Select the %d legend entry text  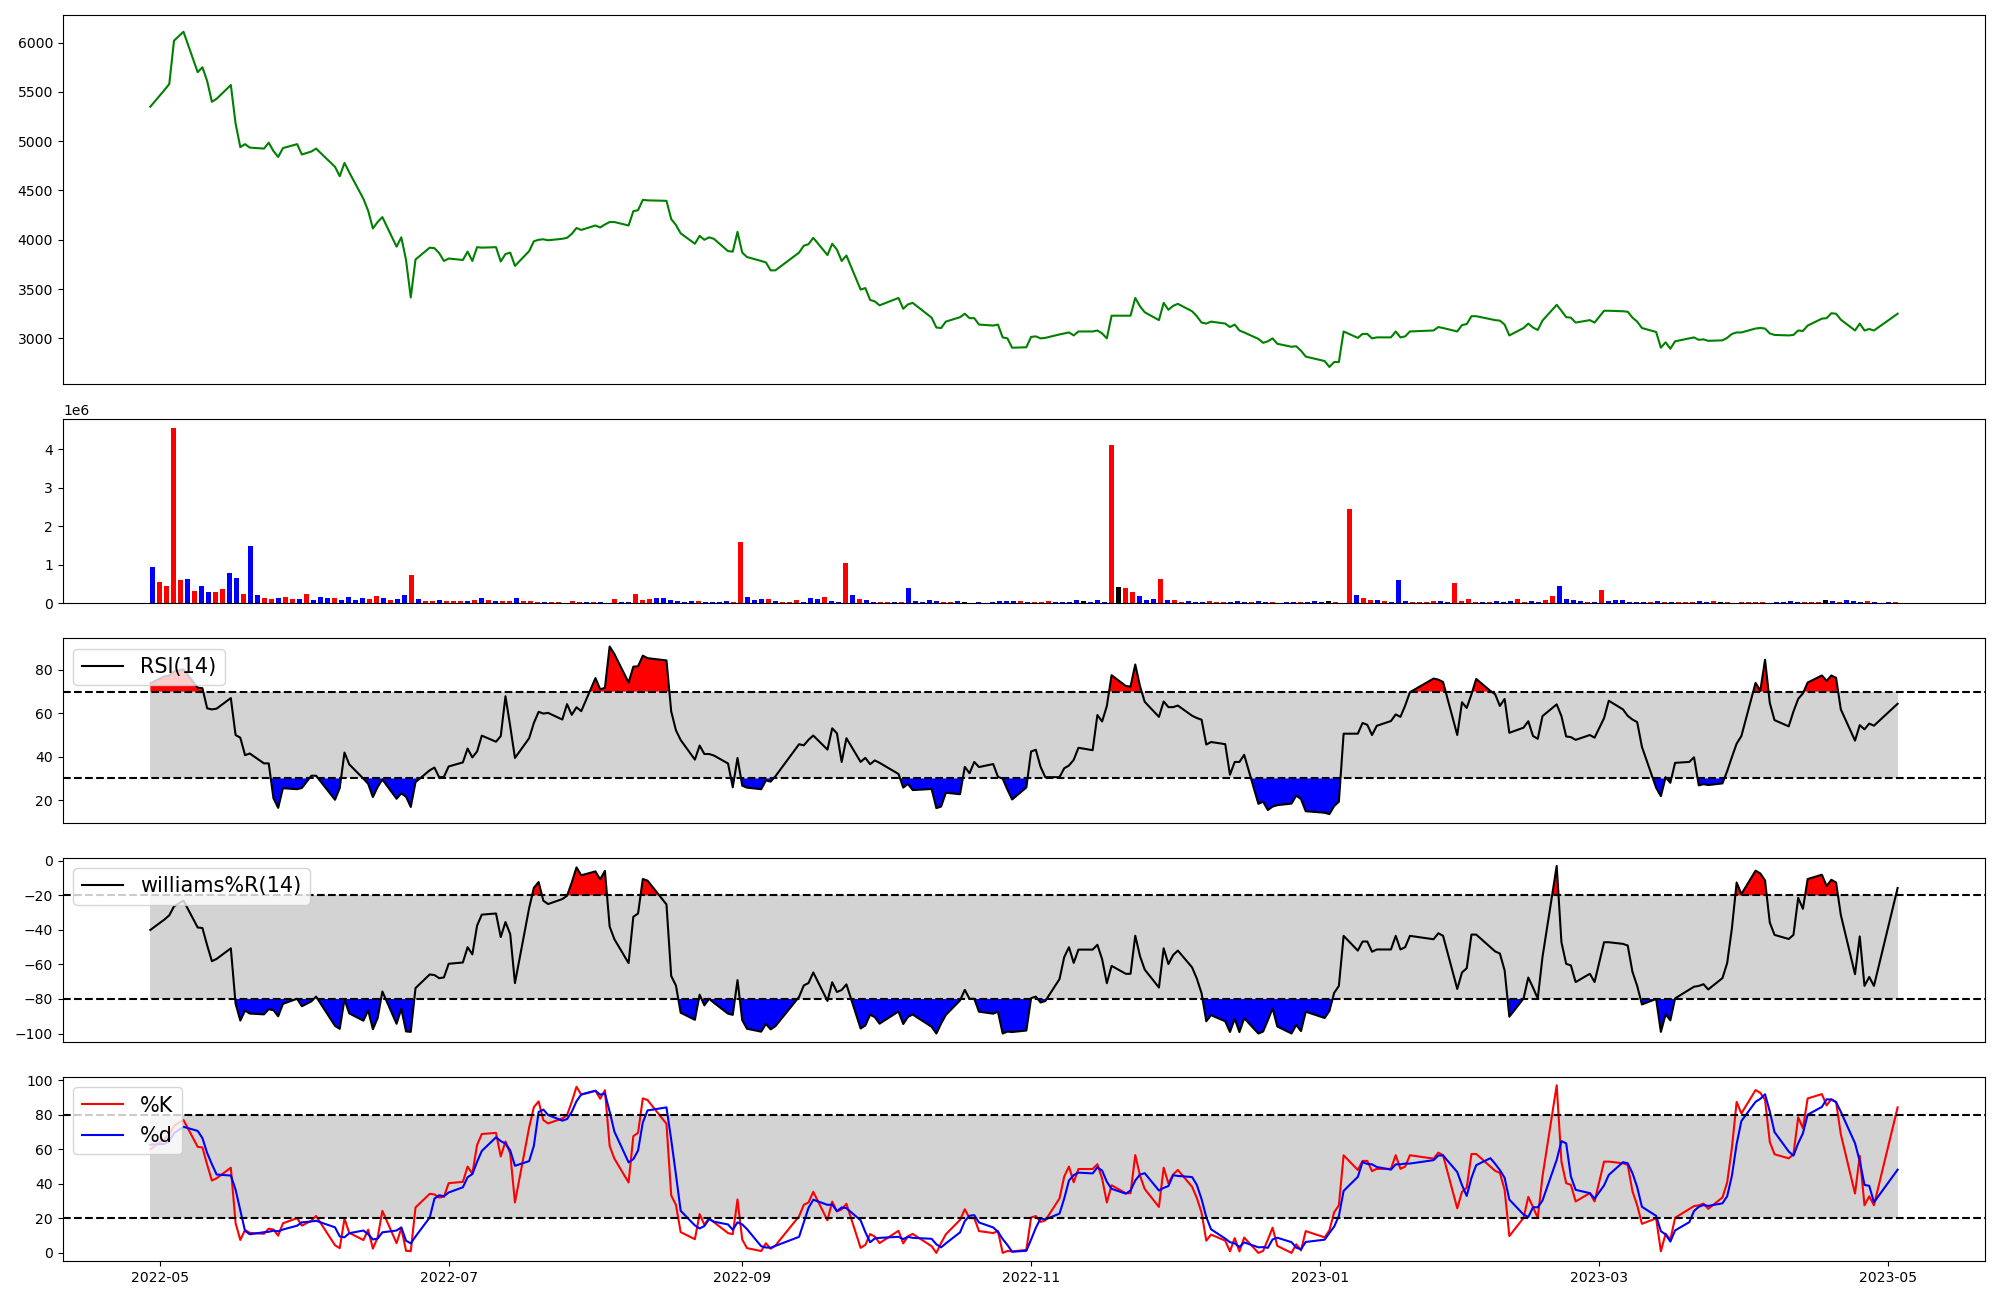tap(156, 1135)
